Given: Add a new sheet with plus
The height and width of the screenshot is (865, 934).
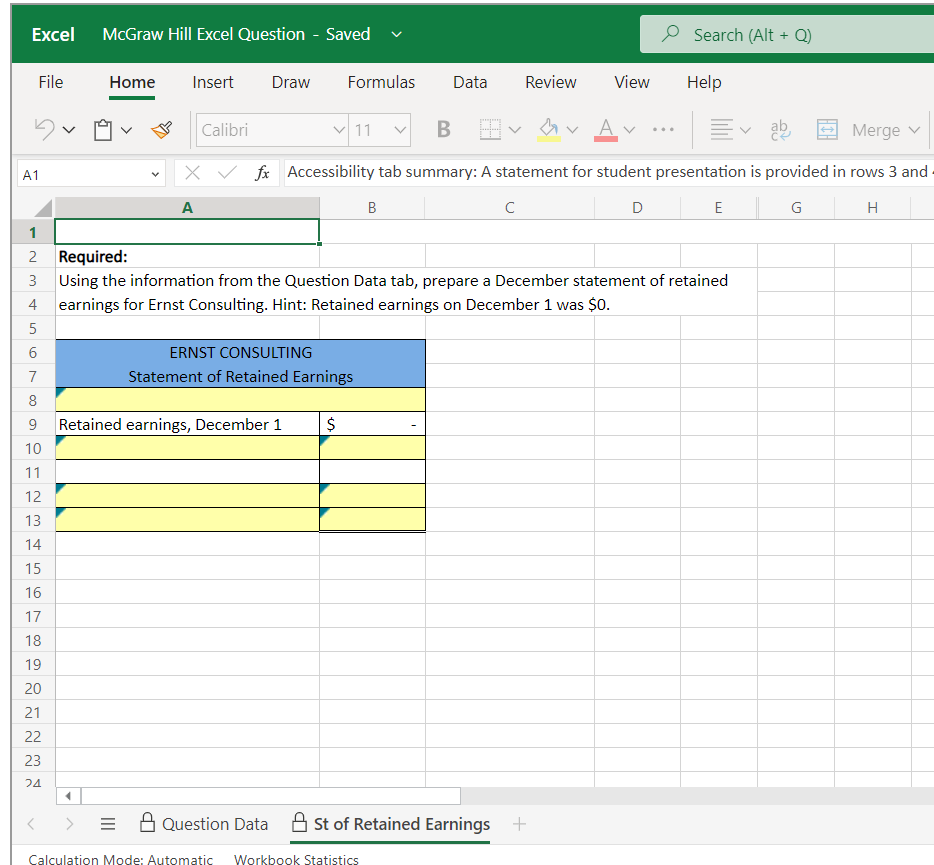Looking at the screenshot, I should coord(518,824).
